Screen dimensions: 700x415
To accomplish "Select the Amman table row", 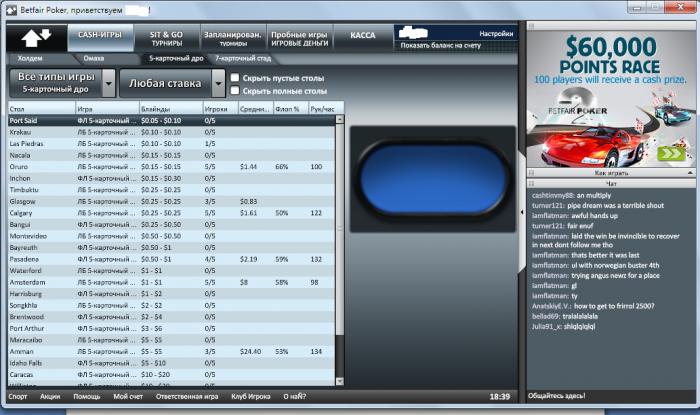I will click(x=171, y=352).
